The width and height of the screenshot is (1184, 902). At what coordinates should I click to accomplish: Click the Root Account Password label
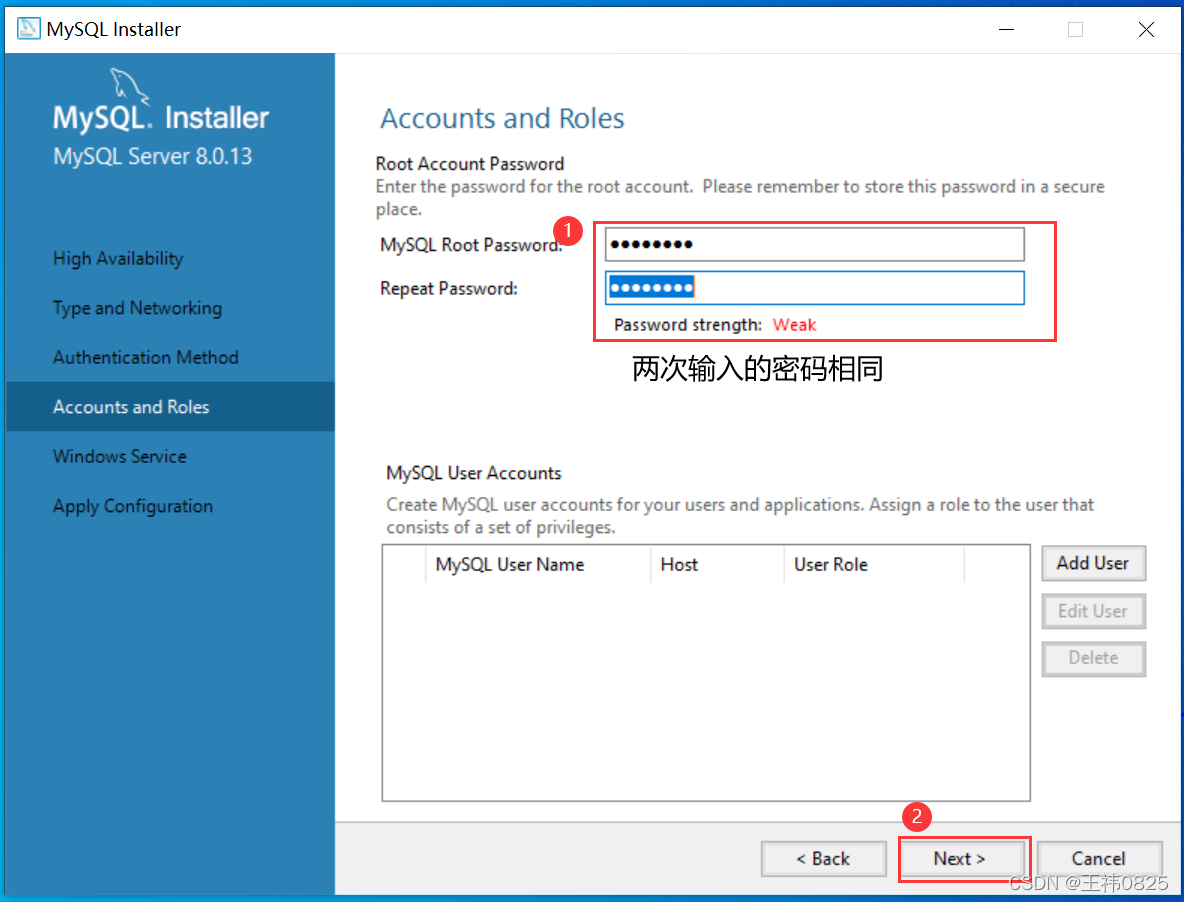click(470, 164)
